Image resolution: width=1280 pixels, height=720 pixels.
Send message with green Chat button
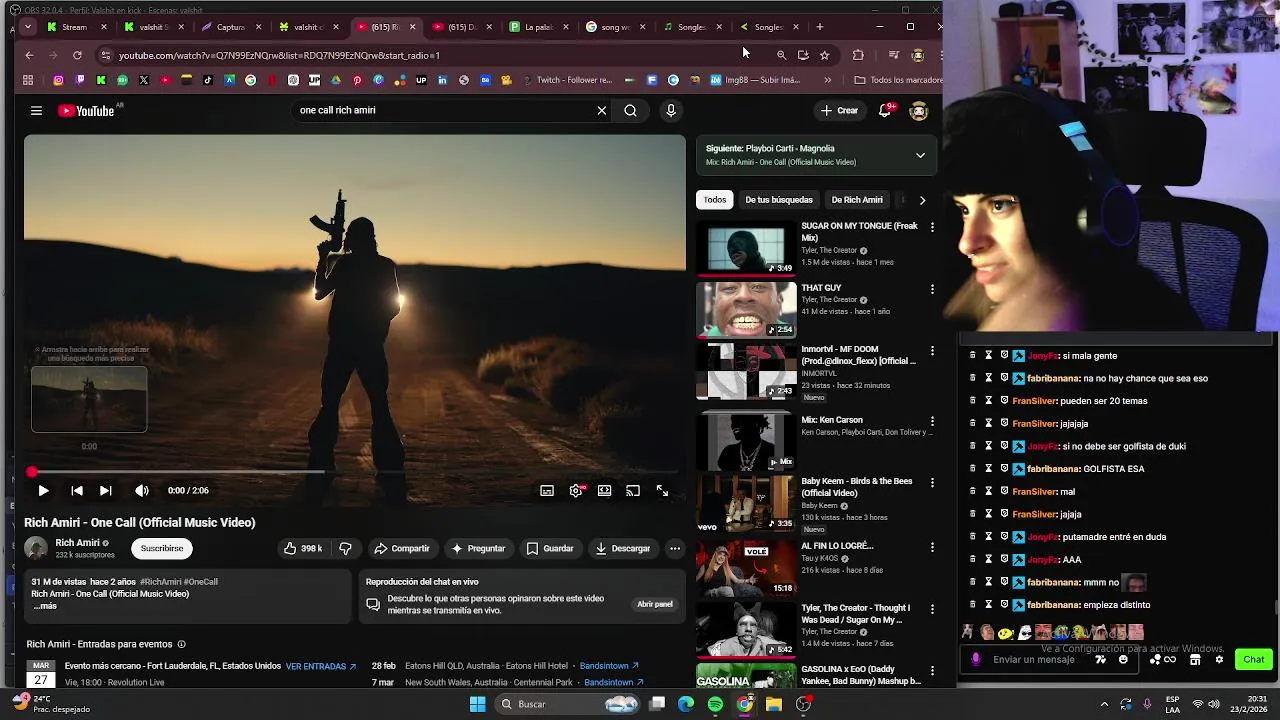pyautogui.click(x=1254, y=660)
